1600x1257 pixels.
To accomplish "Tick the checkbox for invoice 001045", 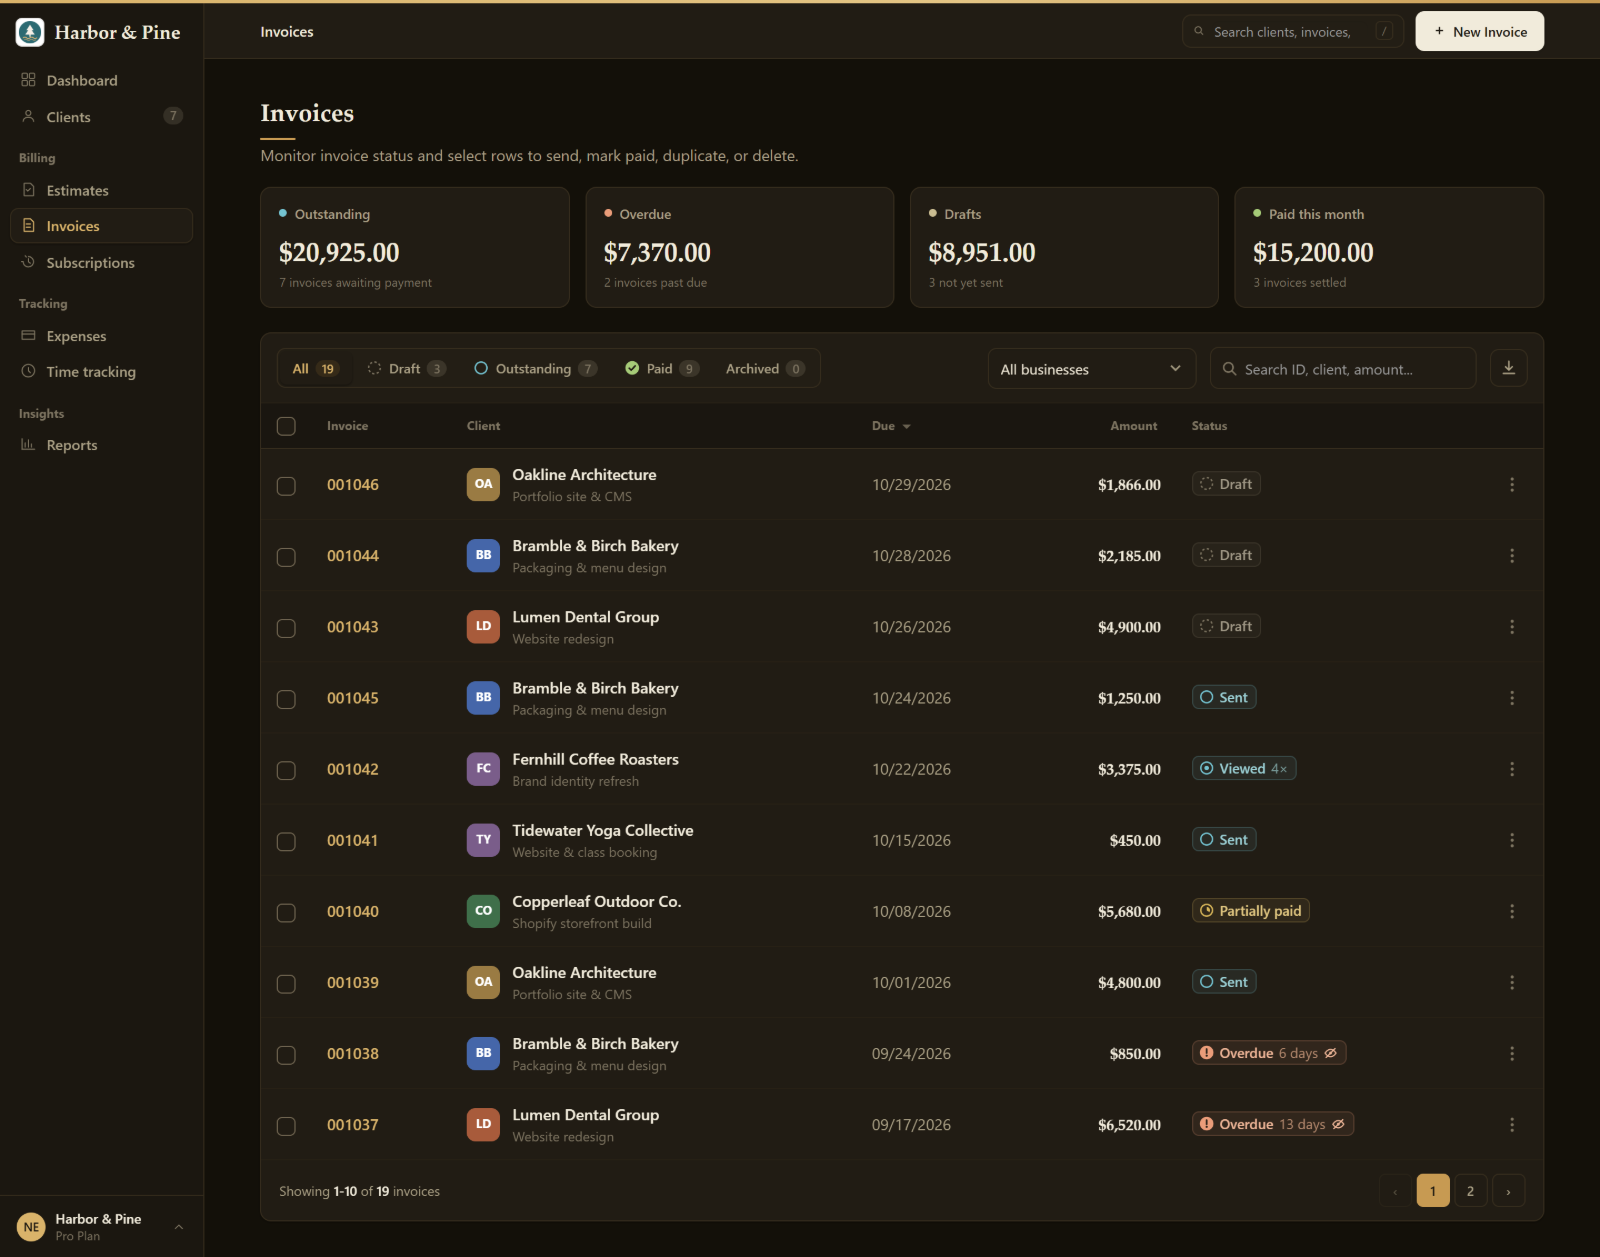I will pos(286,699).
